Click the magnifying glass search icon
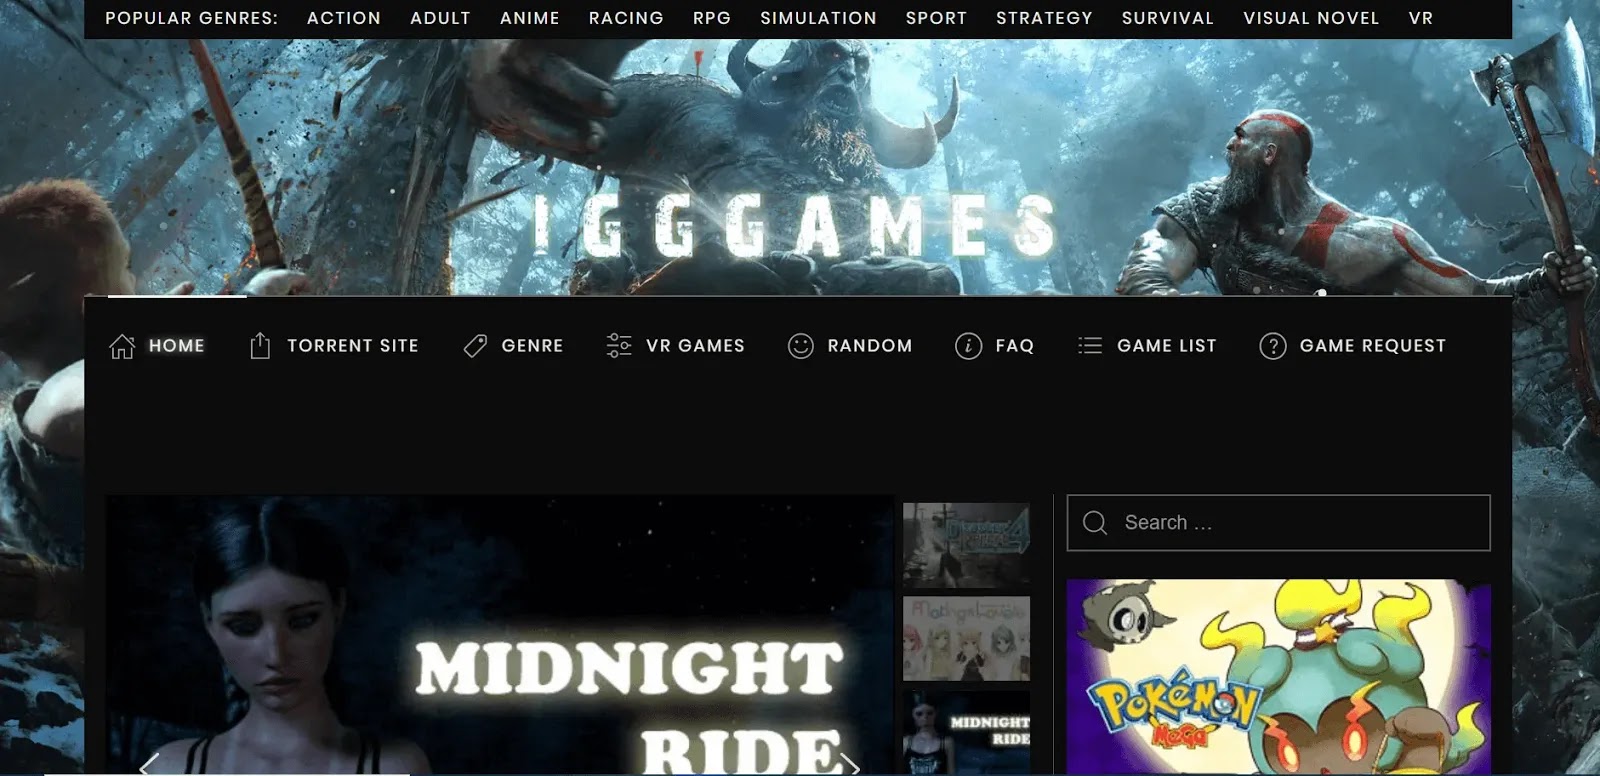 1095,523
